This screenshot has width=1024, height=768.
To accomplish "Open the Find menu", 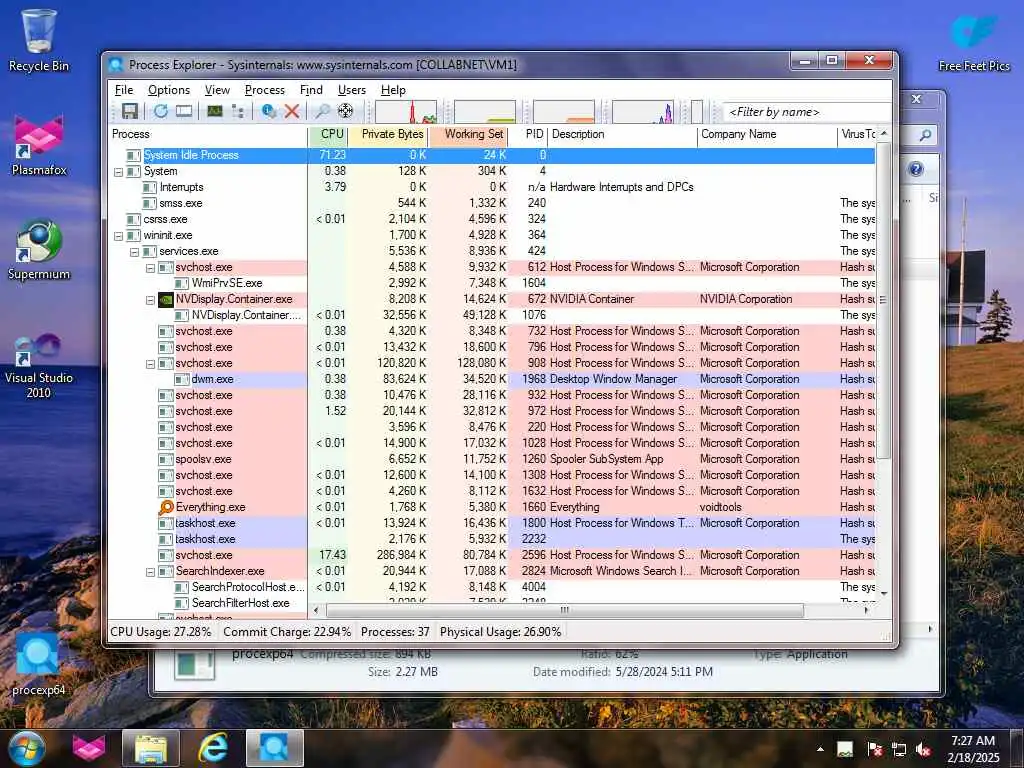I will pyautogui.click(x=311, y=90).
